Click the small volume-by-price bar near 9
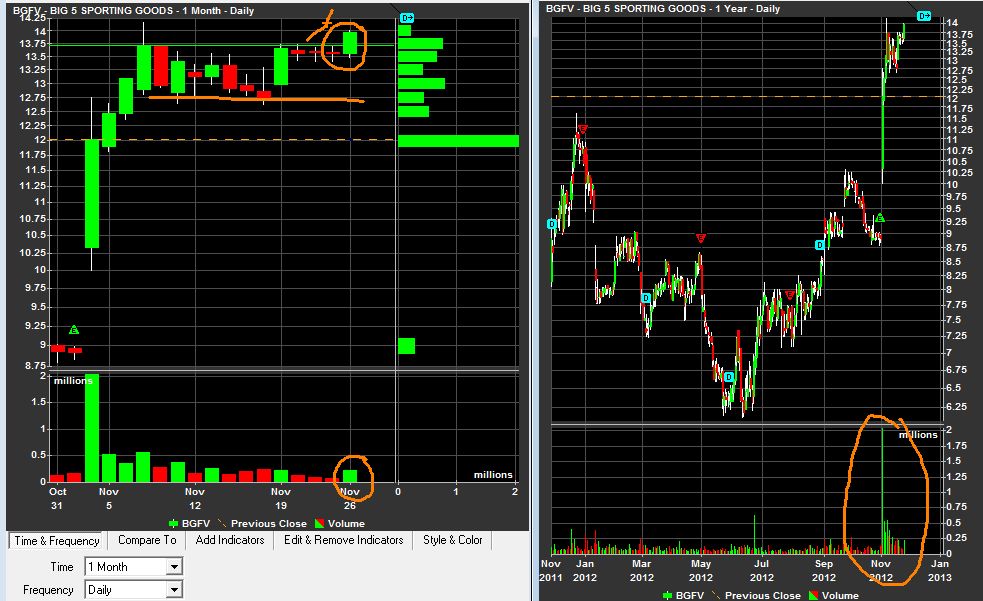The image size is (983, 601). point(406,346)
